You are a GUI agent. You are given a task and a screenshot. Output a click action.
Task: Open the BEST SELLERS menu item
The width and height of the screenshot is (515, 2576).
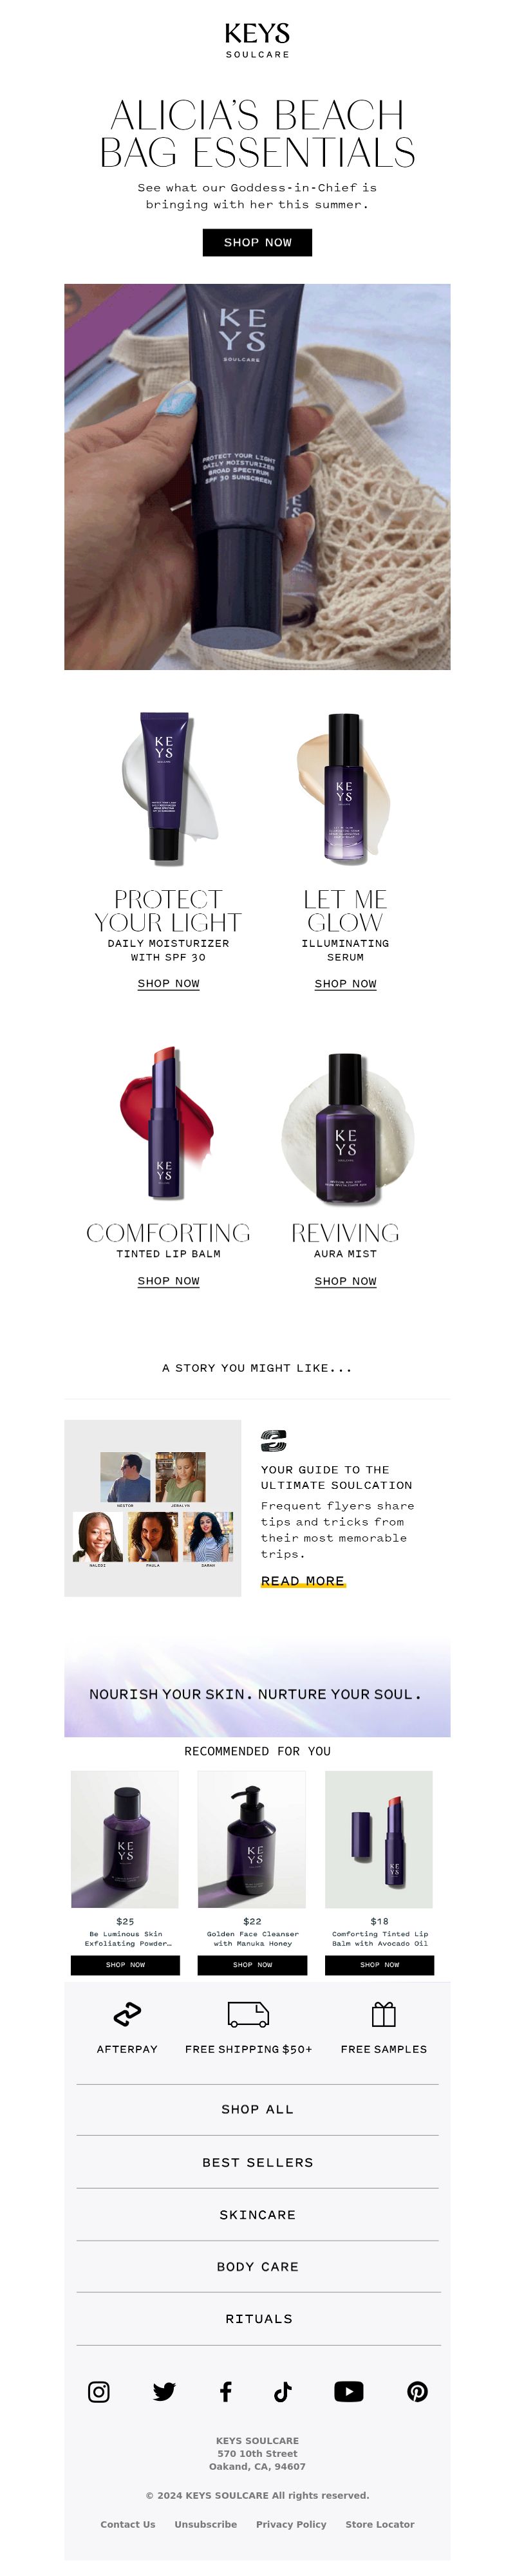point(257,2161)
